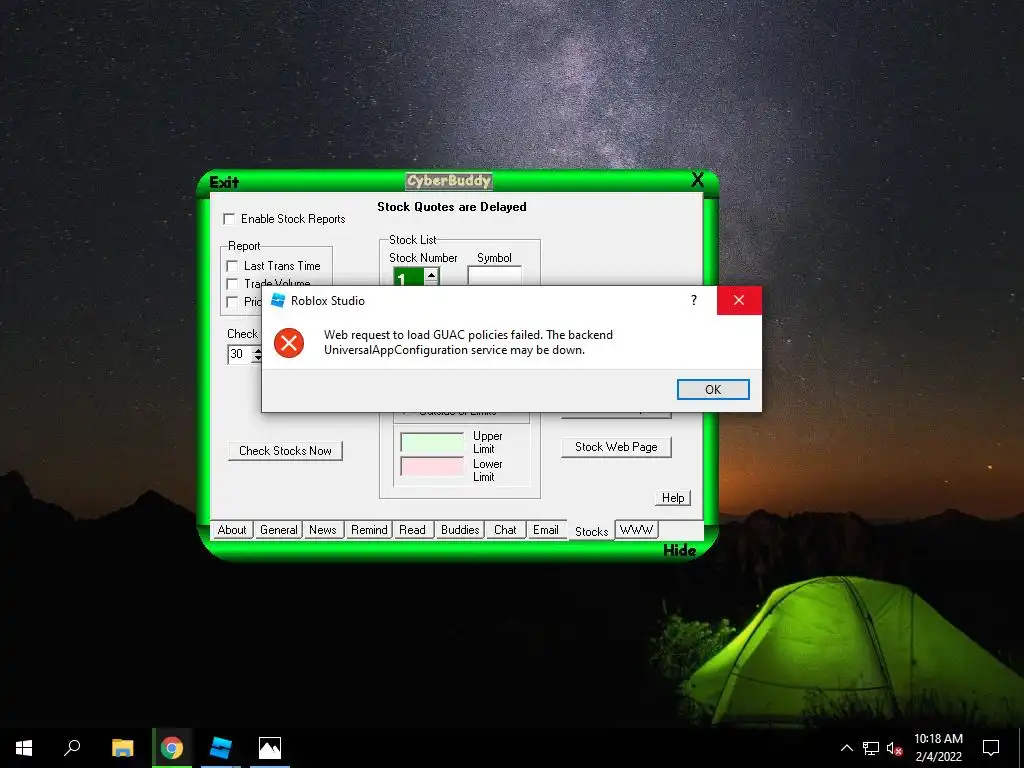Click 'Stock Quotes are Delayed' heading
Viewport: 1024px width, 768px height.
click(452, 207)
